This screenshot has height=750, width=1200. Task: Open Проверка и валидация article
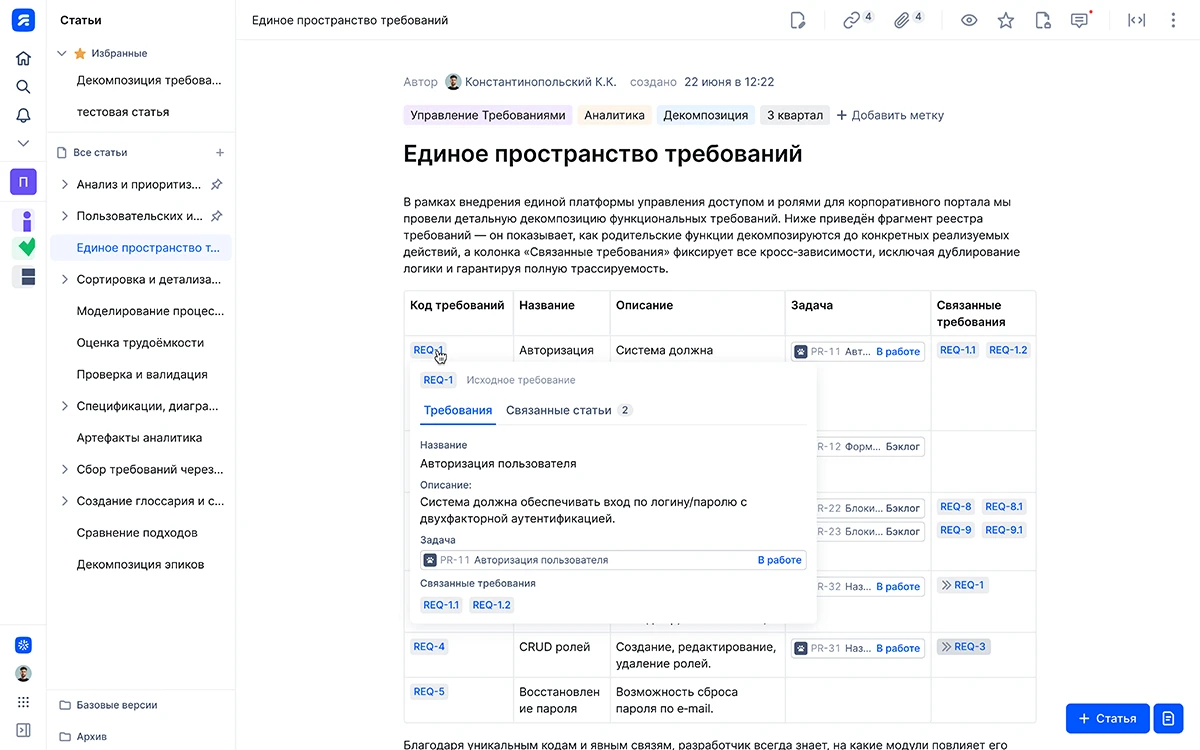pos(141,374)
